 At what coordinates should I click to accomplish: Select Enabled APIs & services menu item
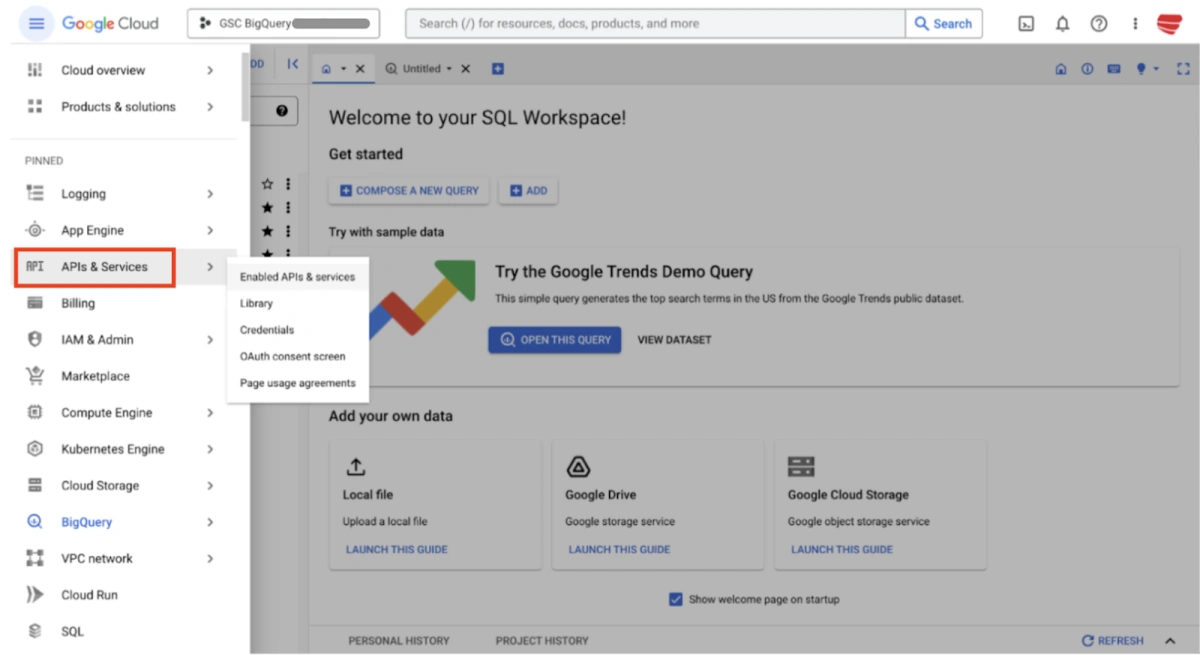coord(297,277)
